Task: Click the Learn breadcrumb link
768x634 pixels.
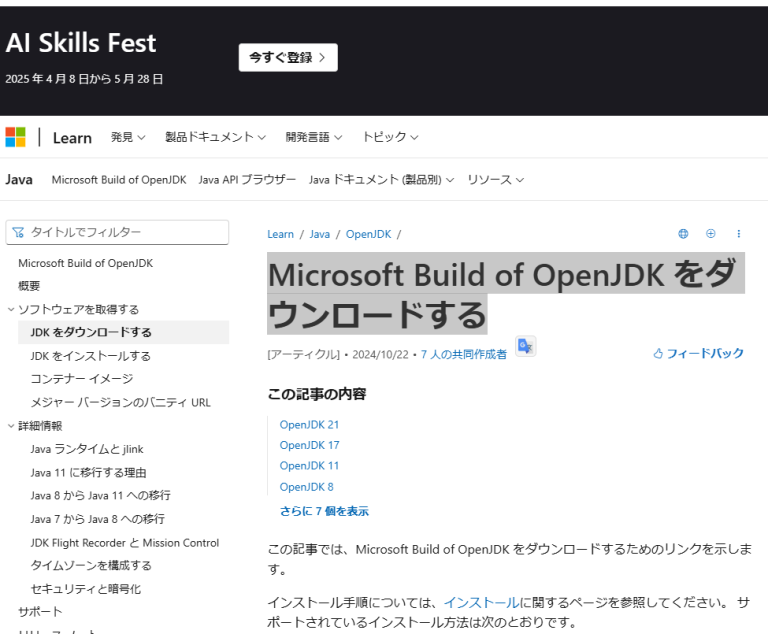Action: click(280, 234)
